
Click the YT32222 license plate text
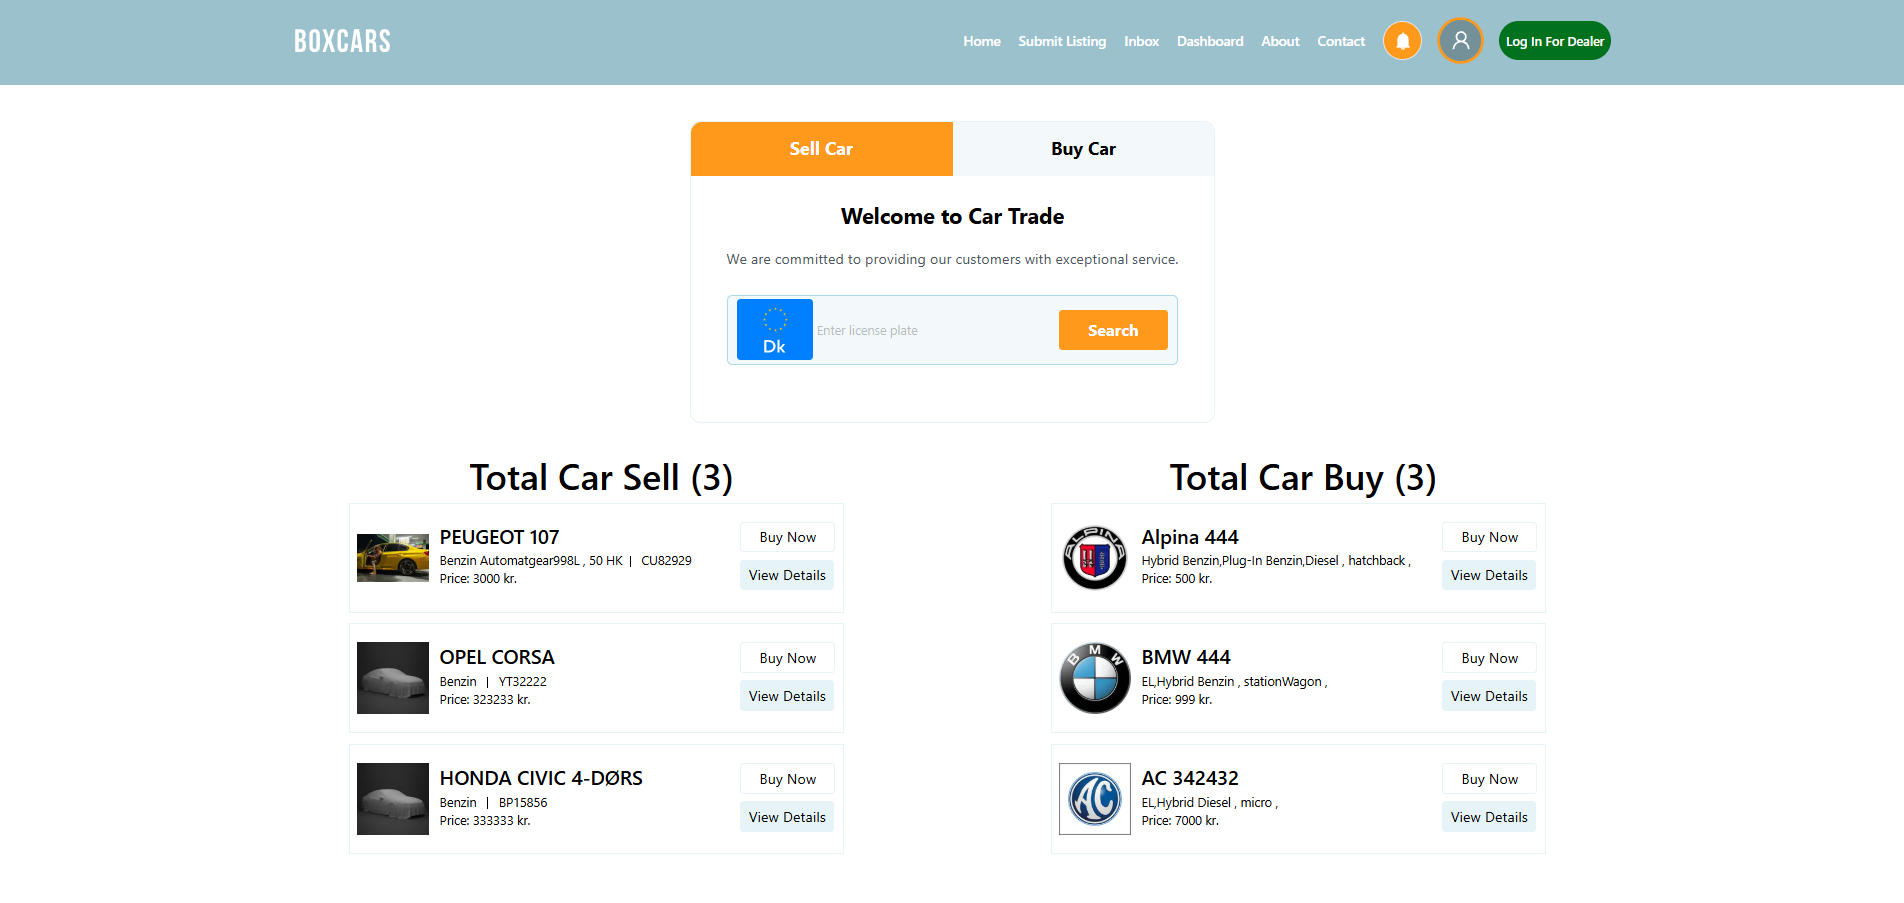[522, 682]
